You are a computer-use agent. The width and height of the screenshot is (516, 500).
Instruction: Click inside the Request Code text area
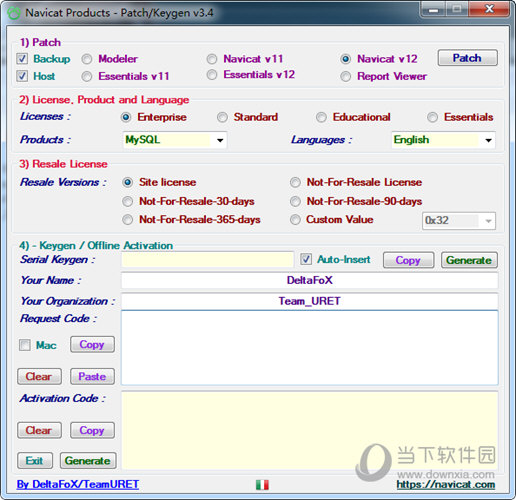(x=310, y=348)
